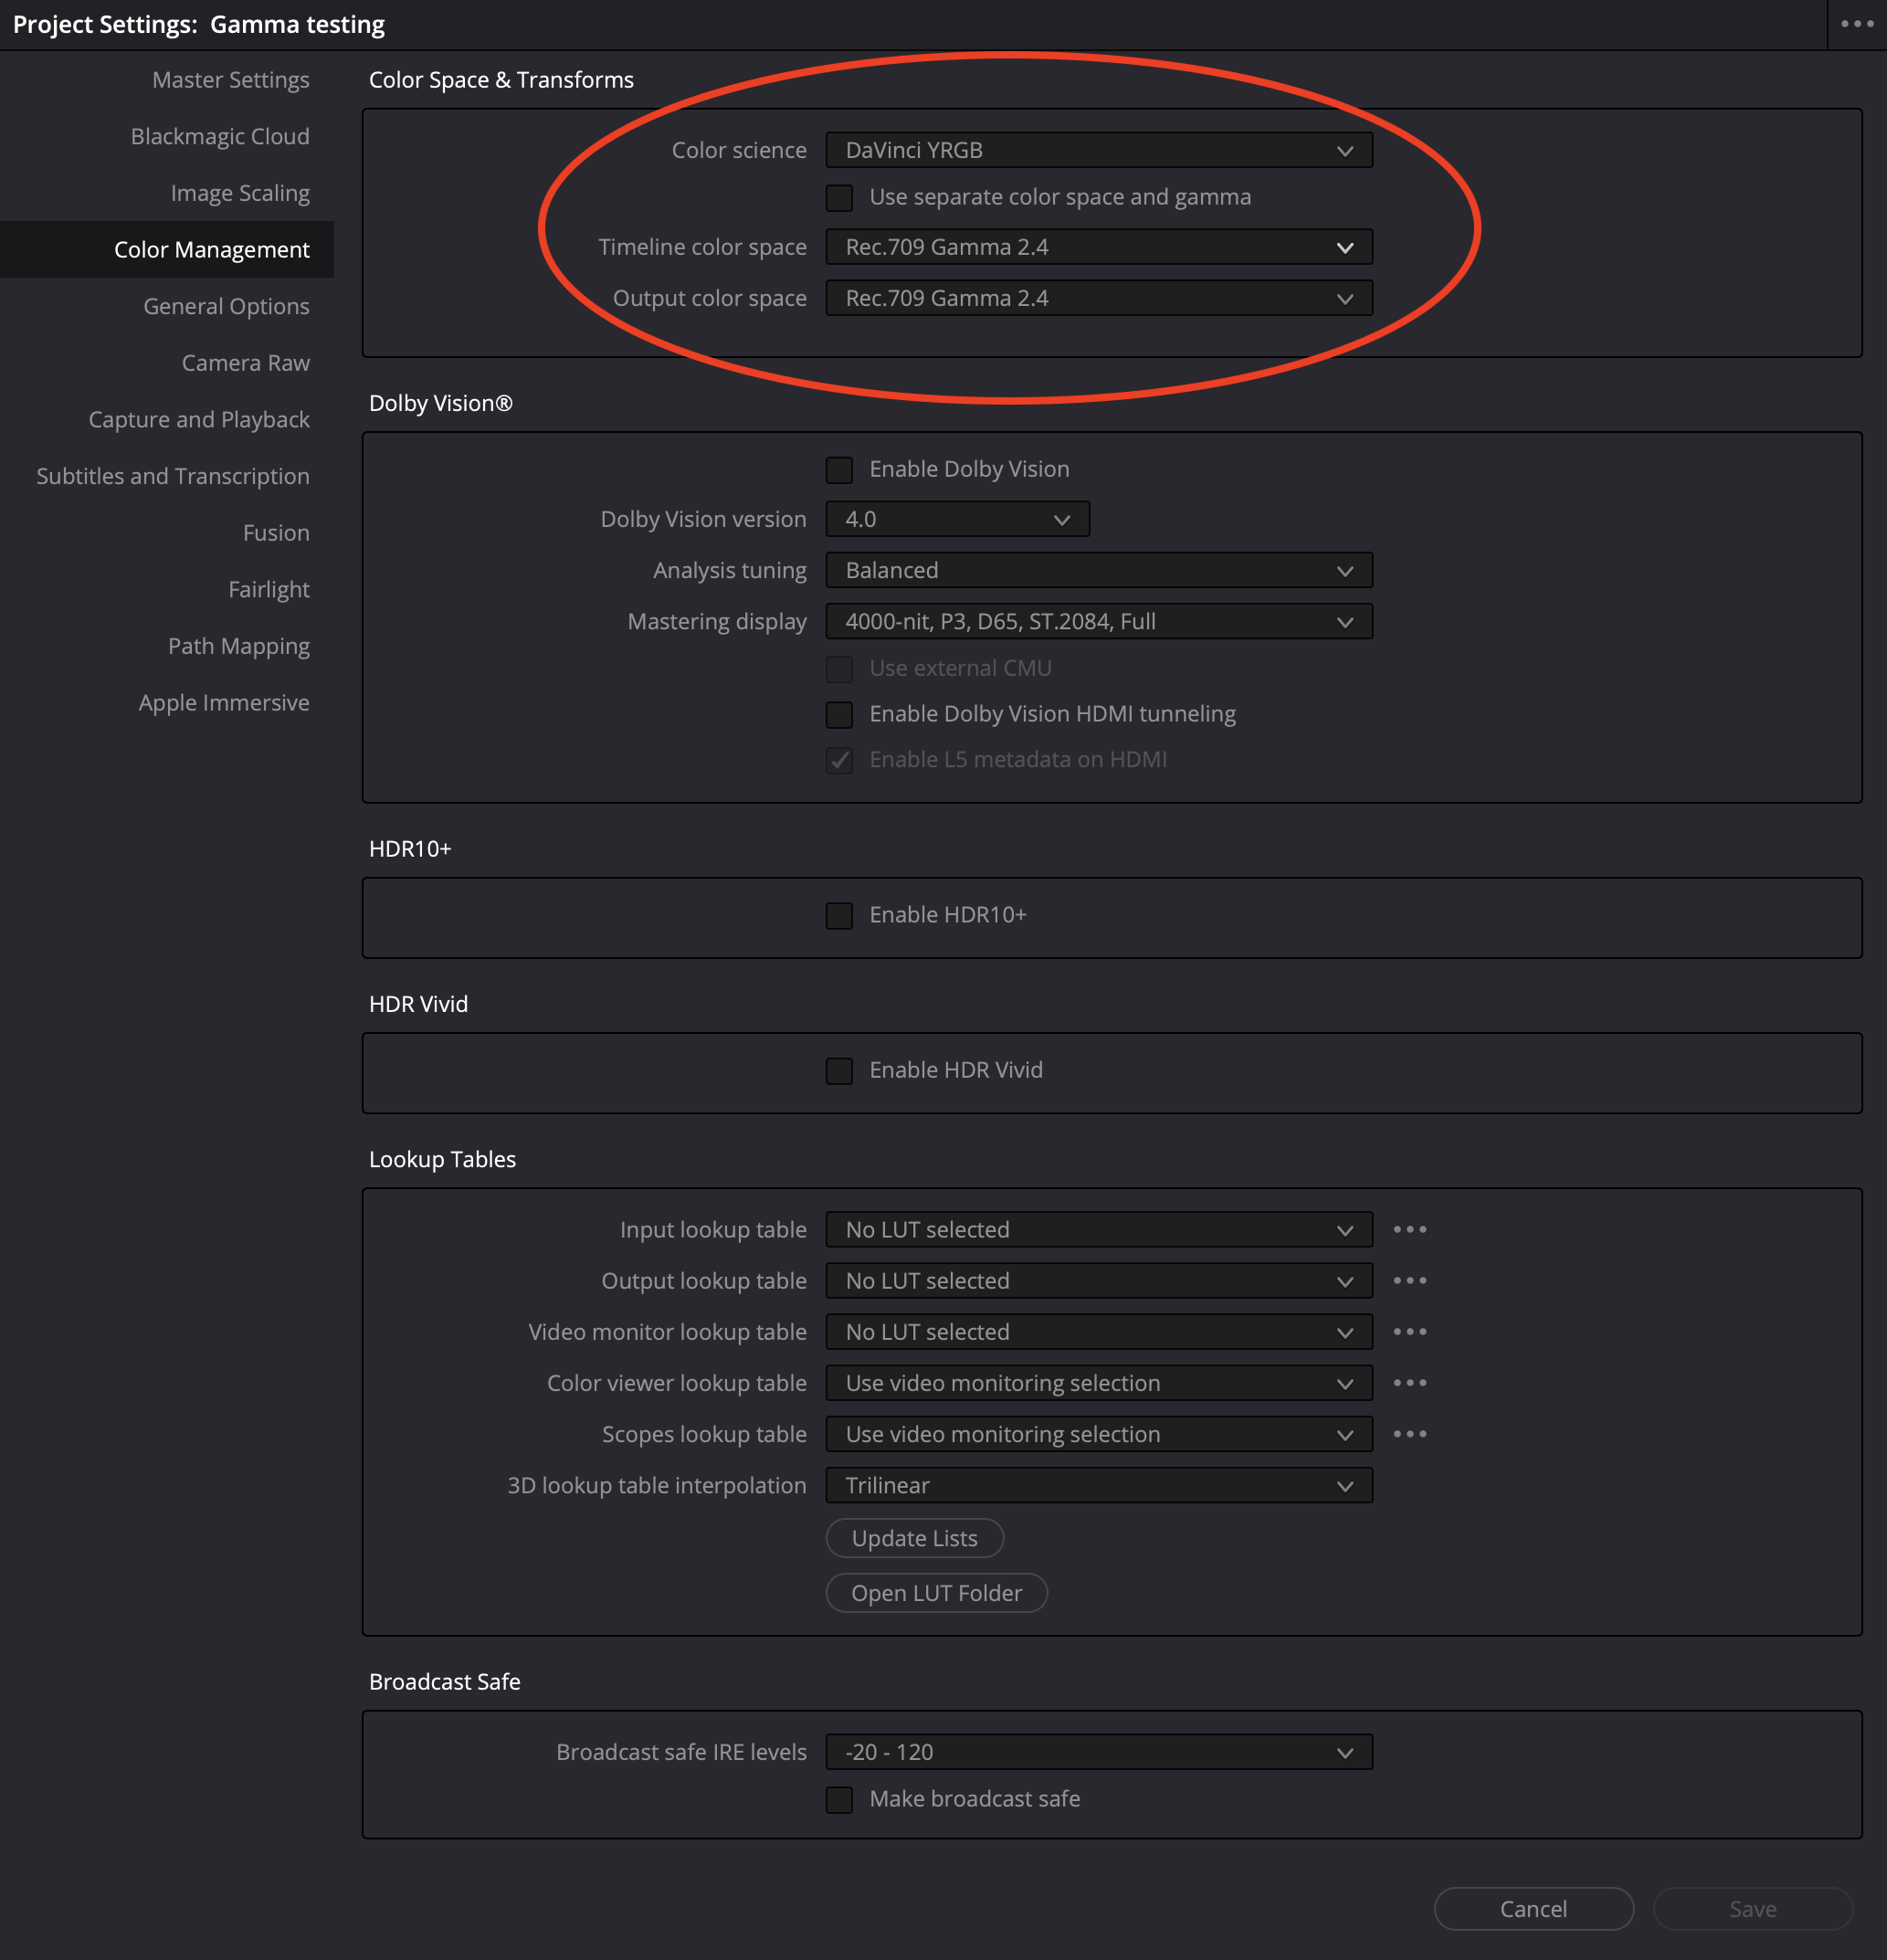Switch to the Master Settings section
Screen dimensions: 1887x1960
230,80
